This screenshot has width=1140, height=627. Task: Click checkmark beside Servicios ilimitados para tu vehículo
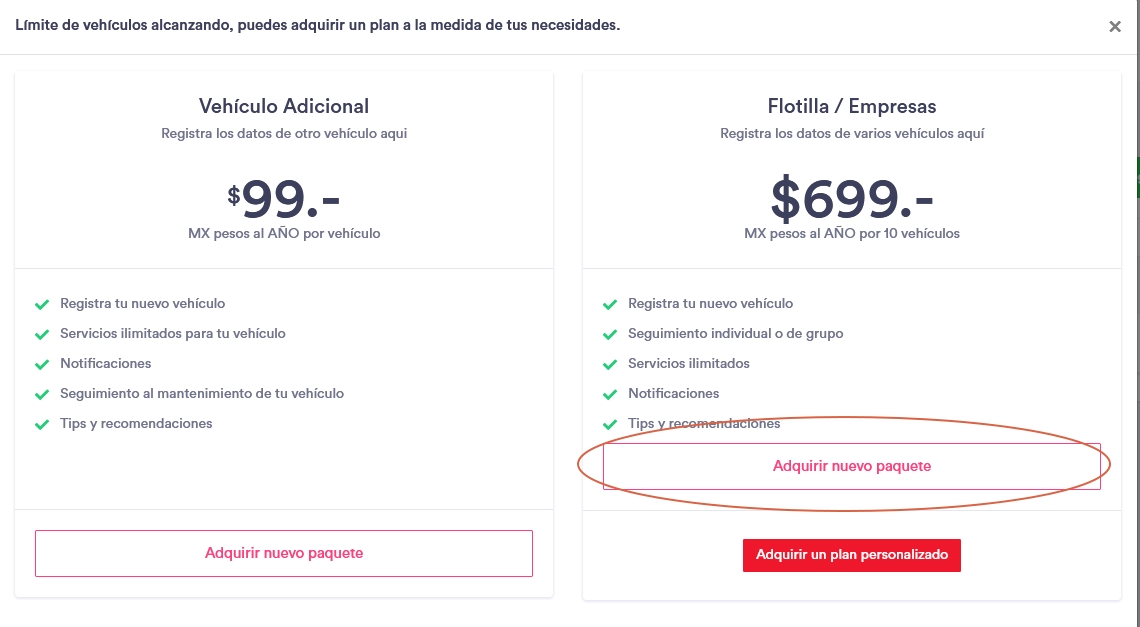(42, 334)
